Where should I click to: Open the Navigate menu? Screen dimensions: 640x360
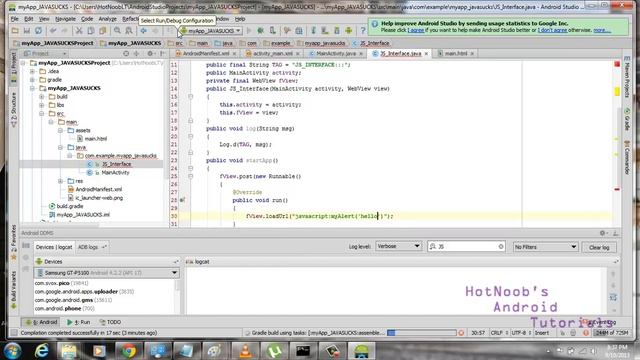tap(65, 19)
